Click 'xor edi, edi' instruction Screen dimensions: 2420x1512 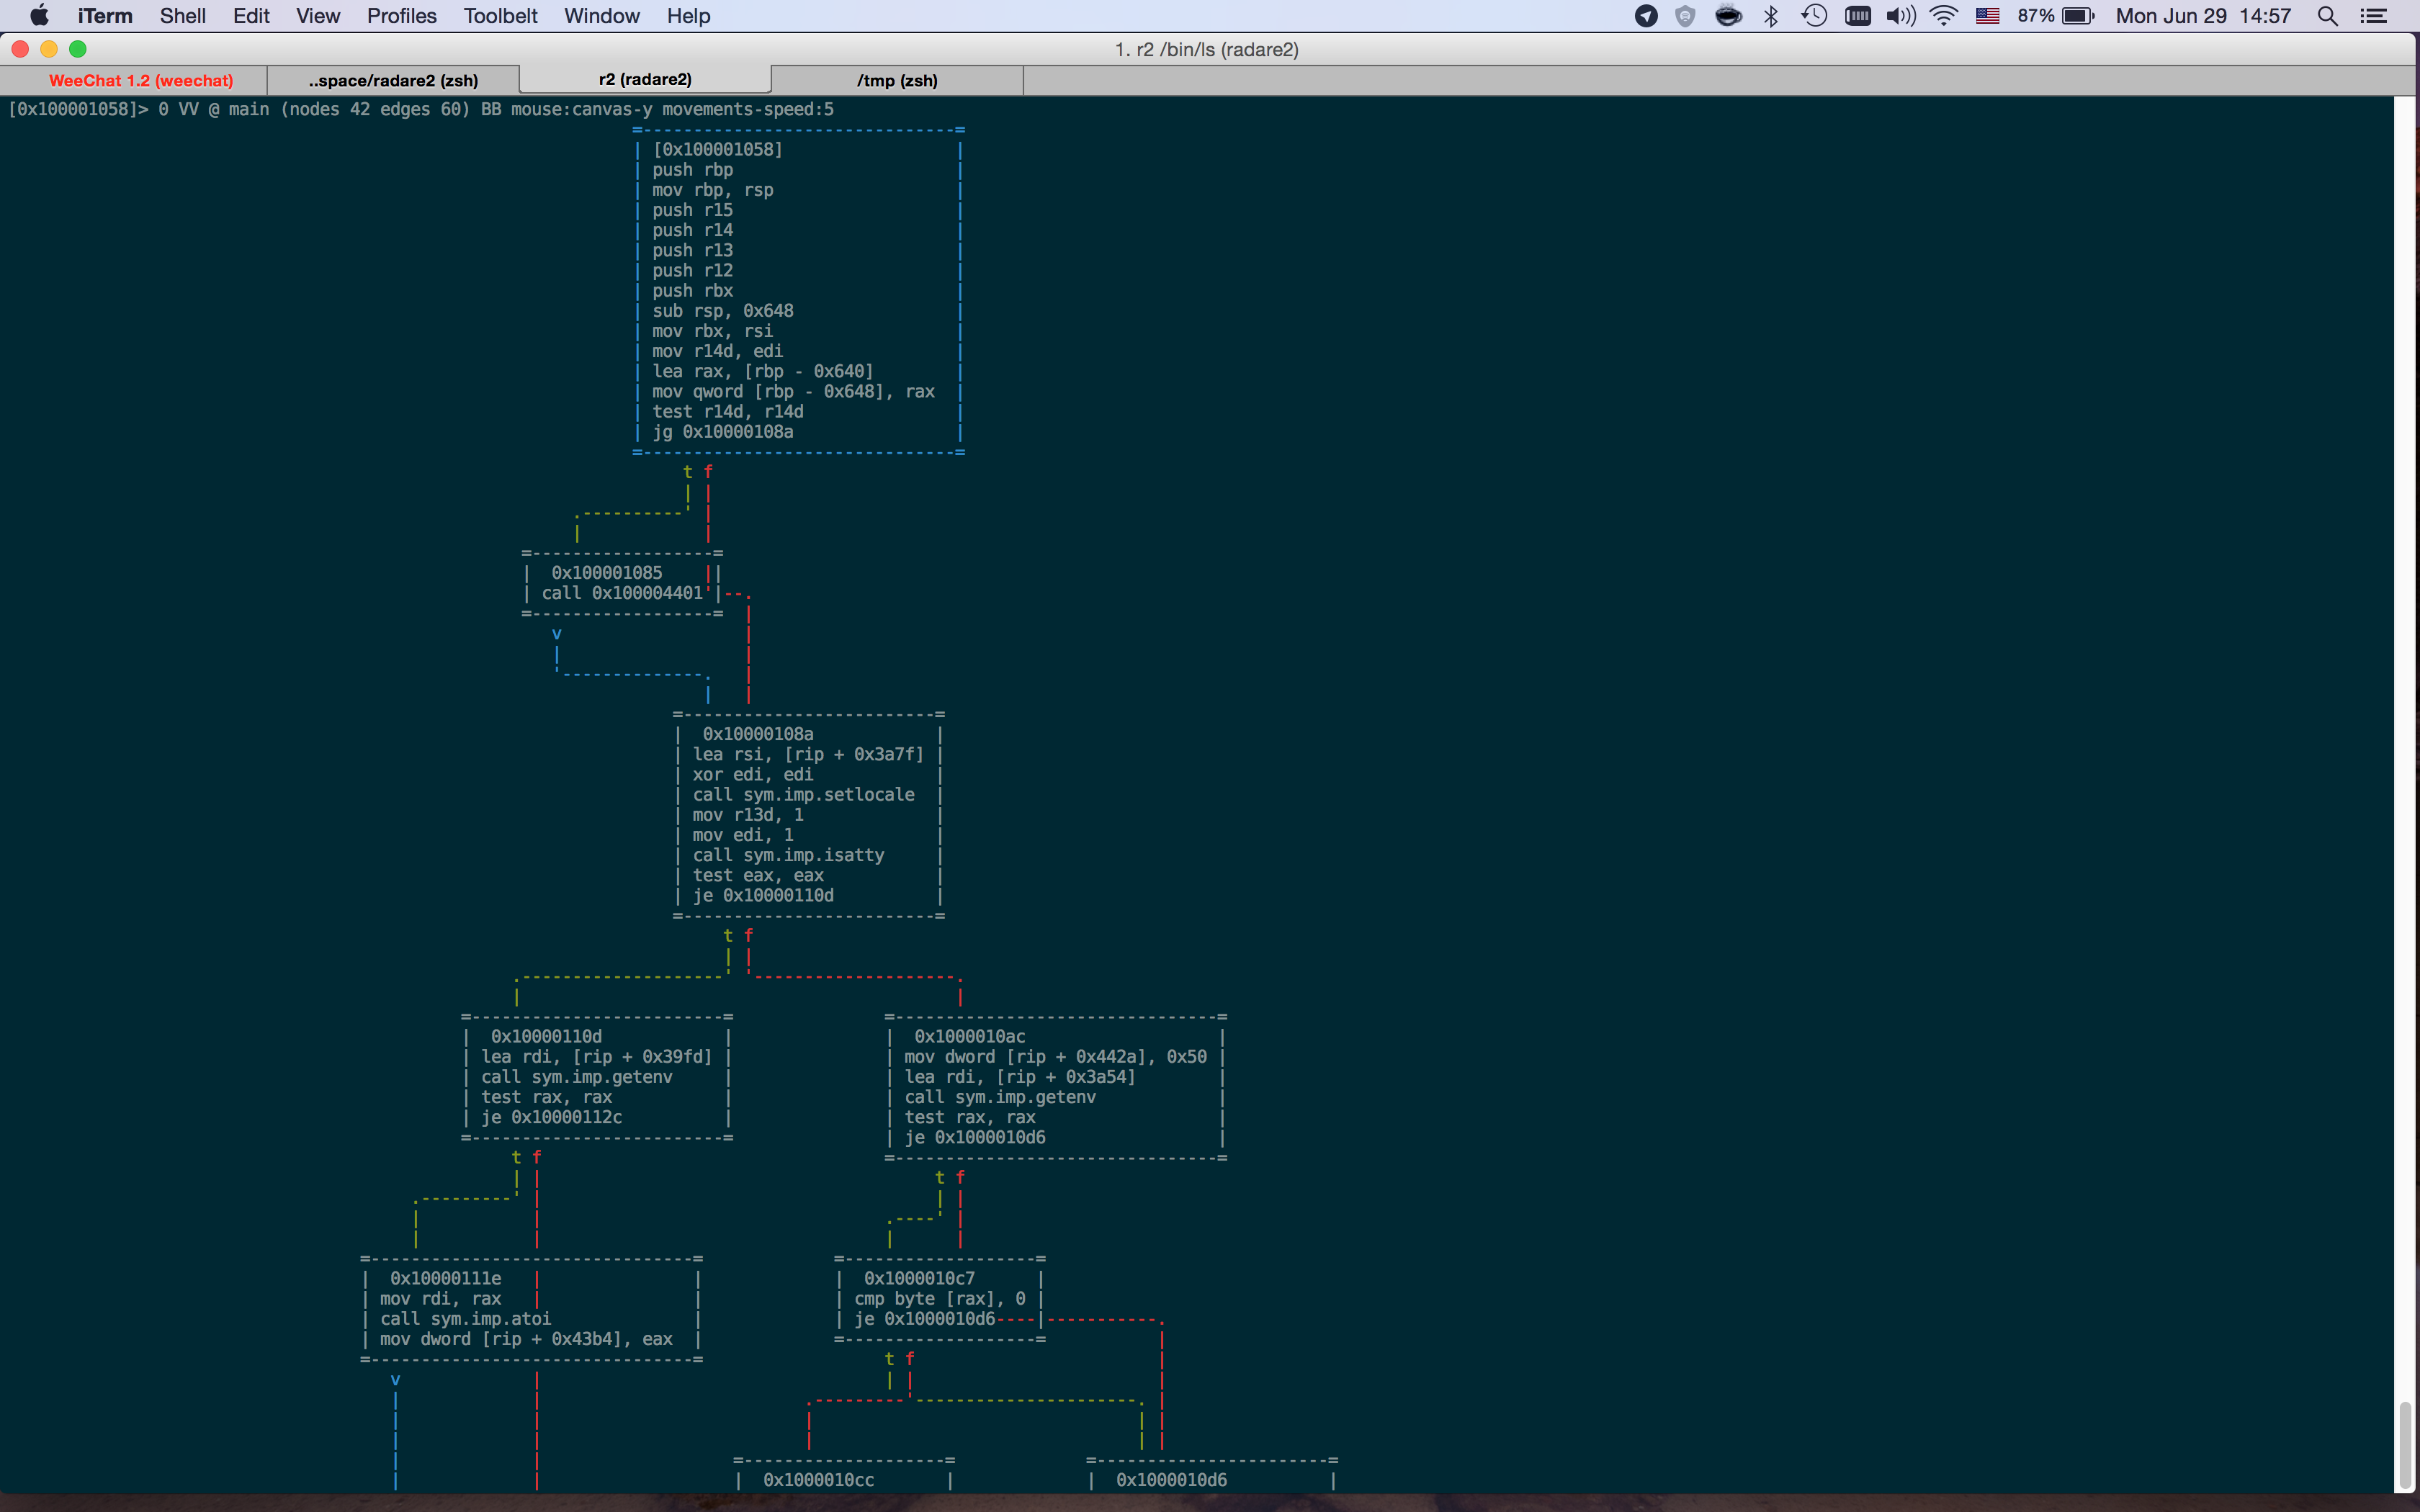(x=753, y=775)
